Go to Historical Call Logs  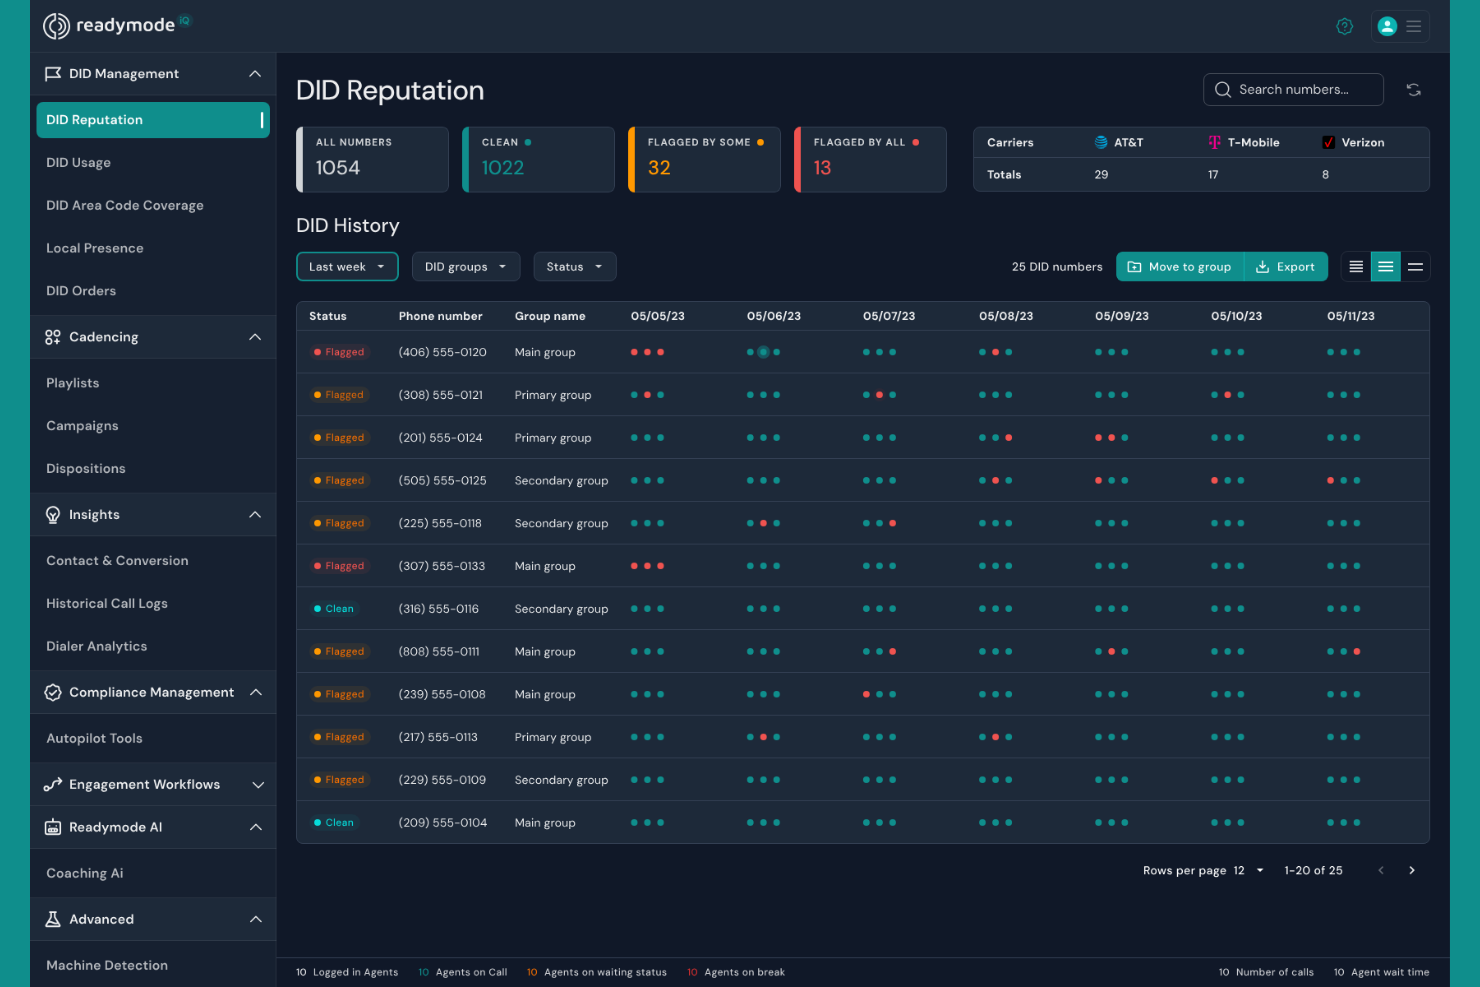pos(107,604)
